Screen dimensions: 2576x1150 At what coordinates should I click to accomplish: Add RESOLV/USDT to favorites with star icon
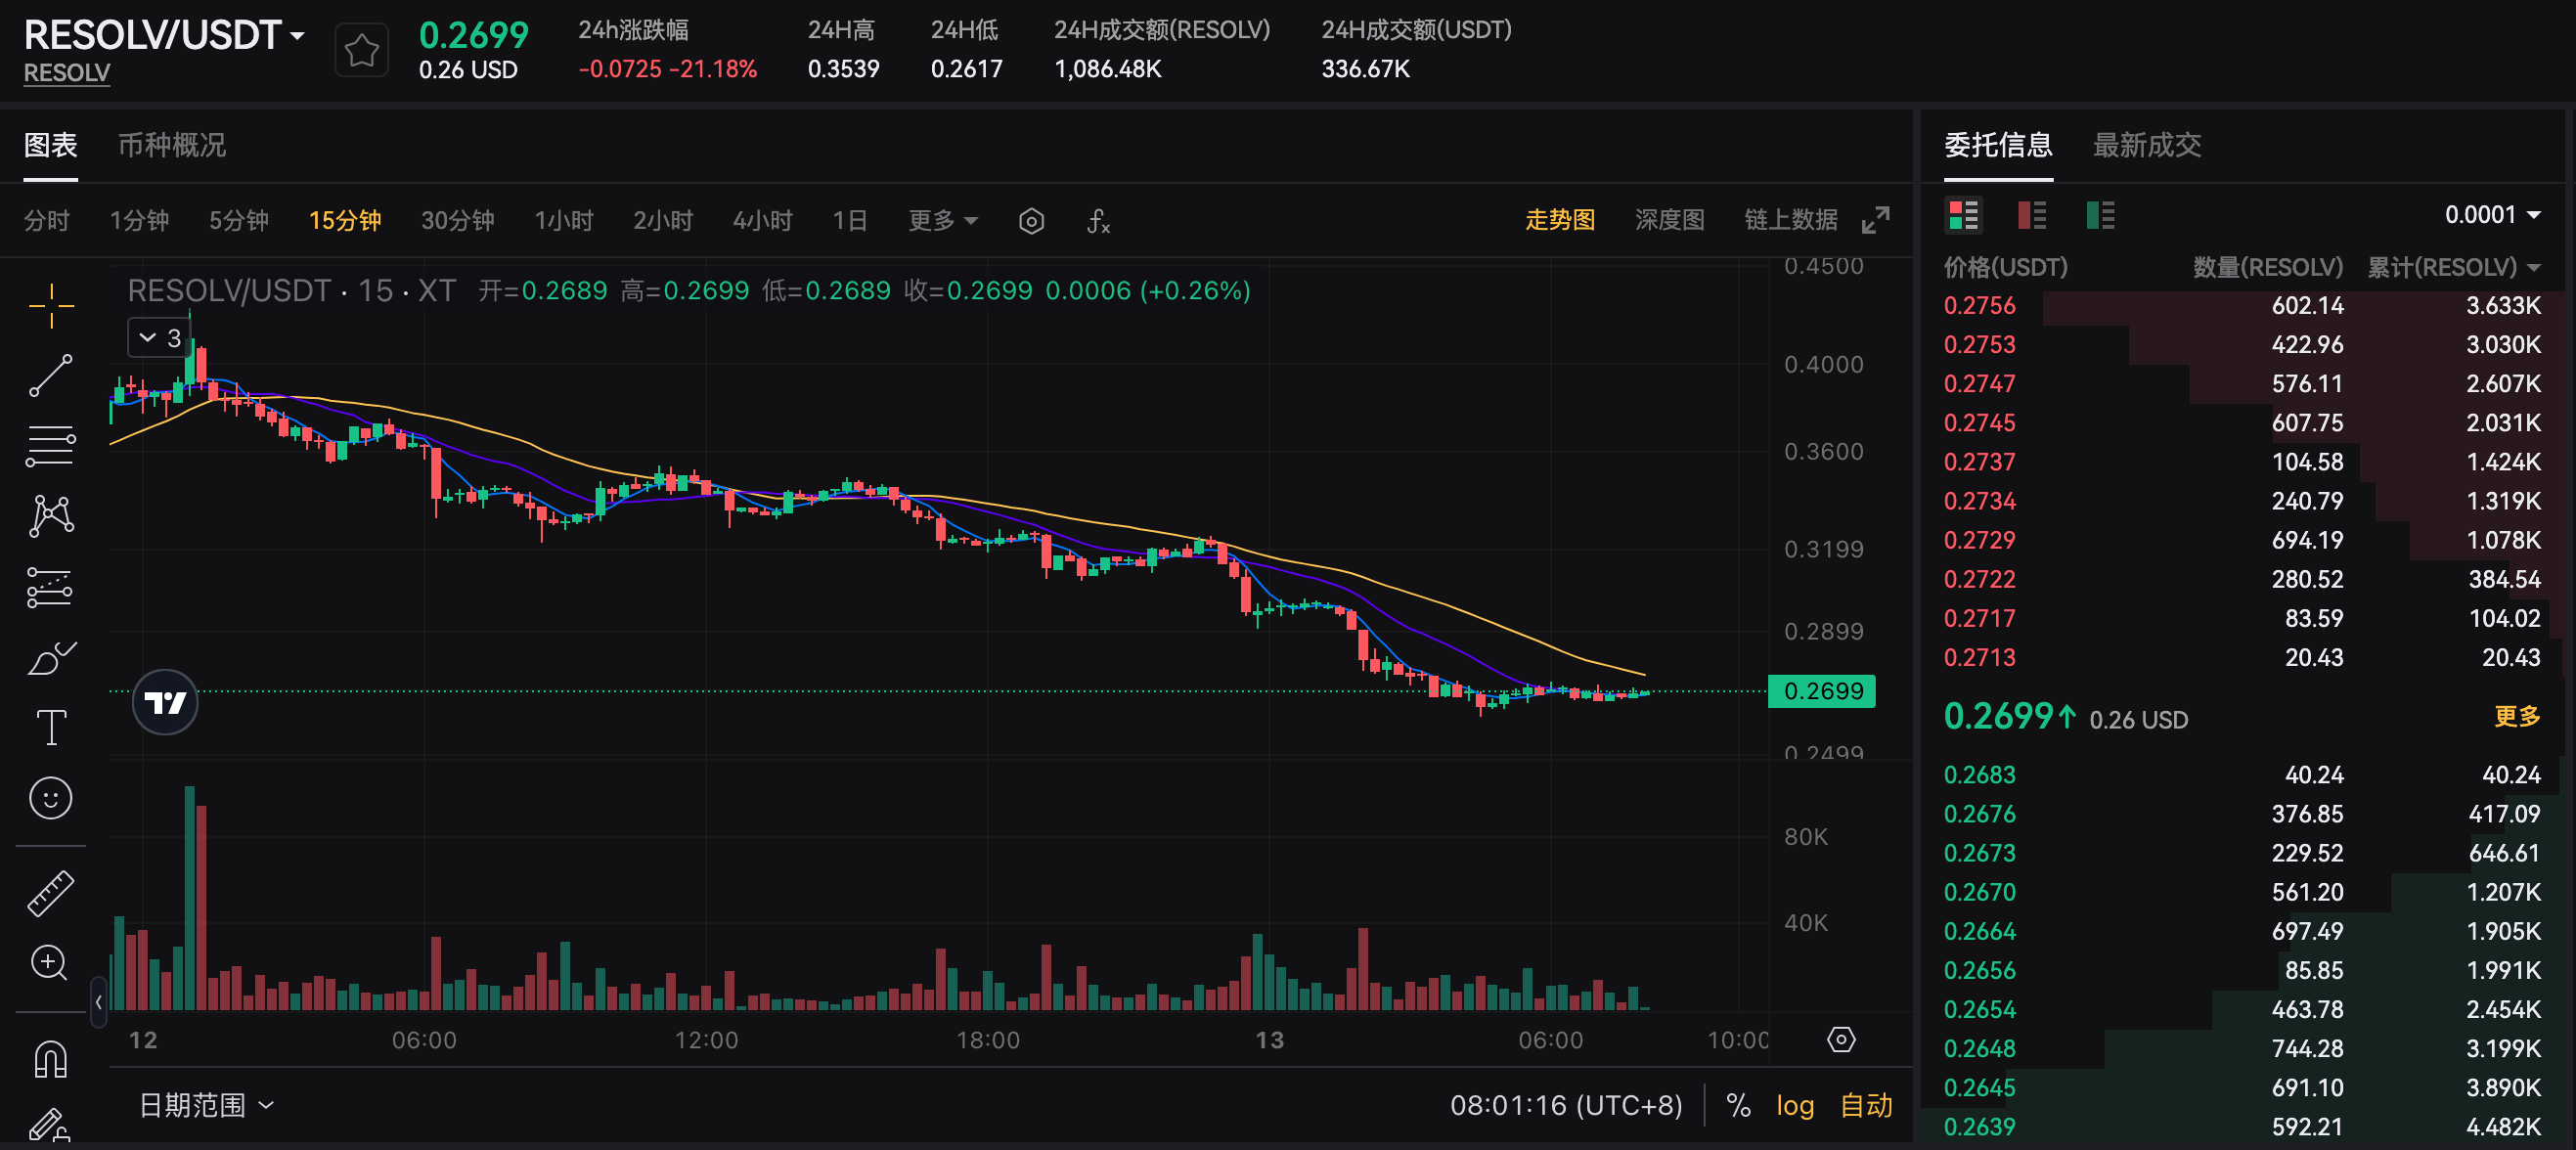(x=361, y=50)
